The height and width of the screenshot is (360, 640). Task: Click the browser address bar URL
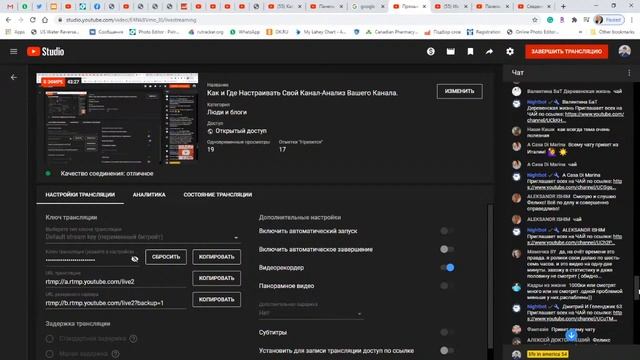tap(131, 20)
